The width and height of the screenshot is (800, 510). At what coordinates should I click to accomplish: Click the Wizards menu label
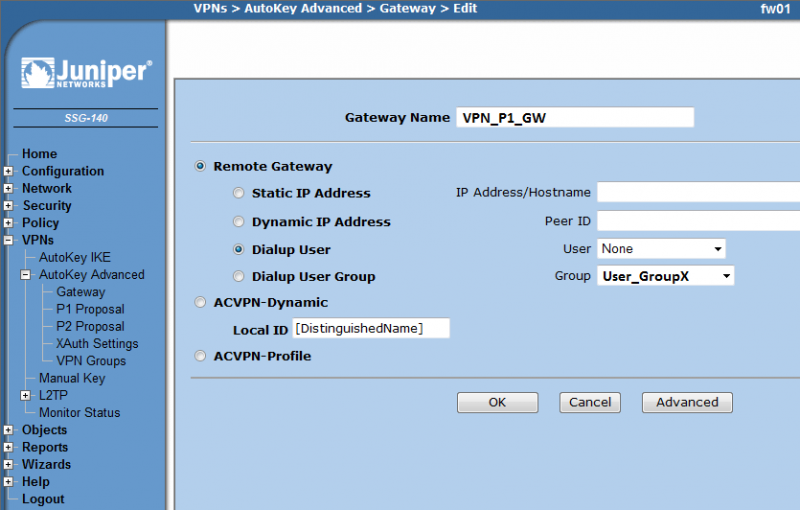click(46, 464)
